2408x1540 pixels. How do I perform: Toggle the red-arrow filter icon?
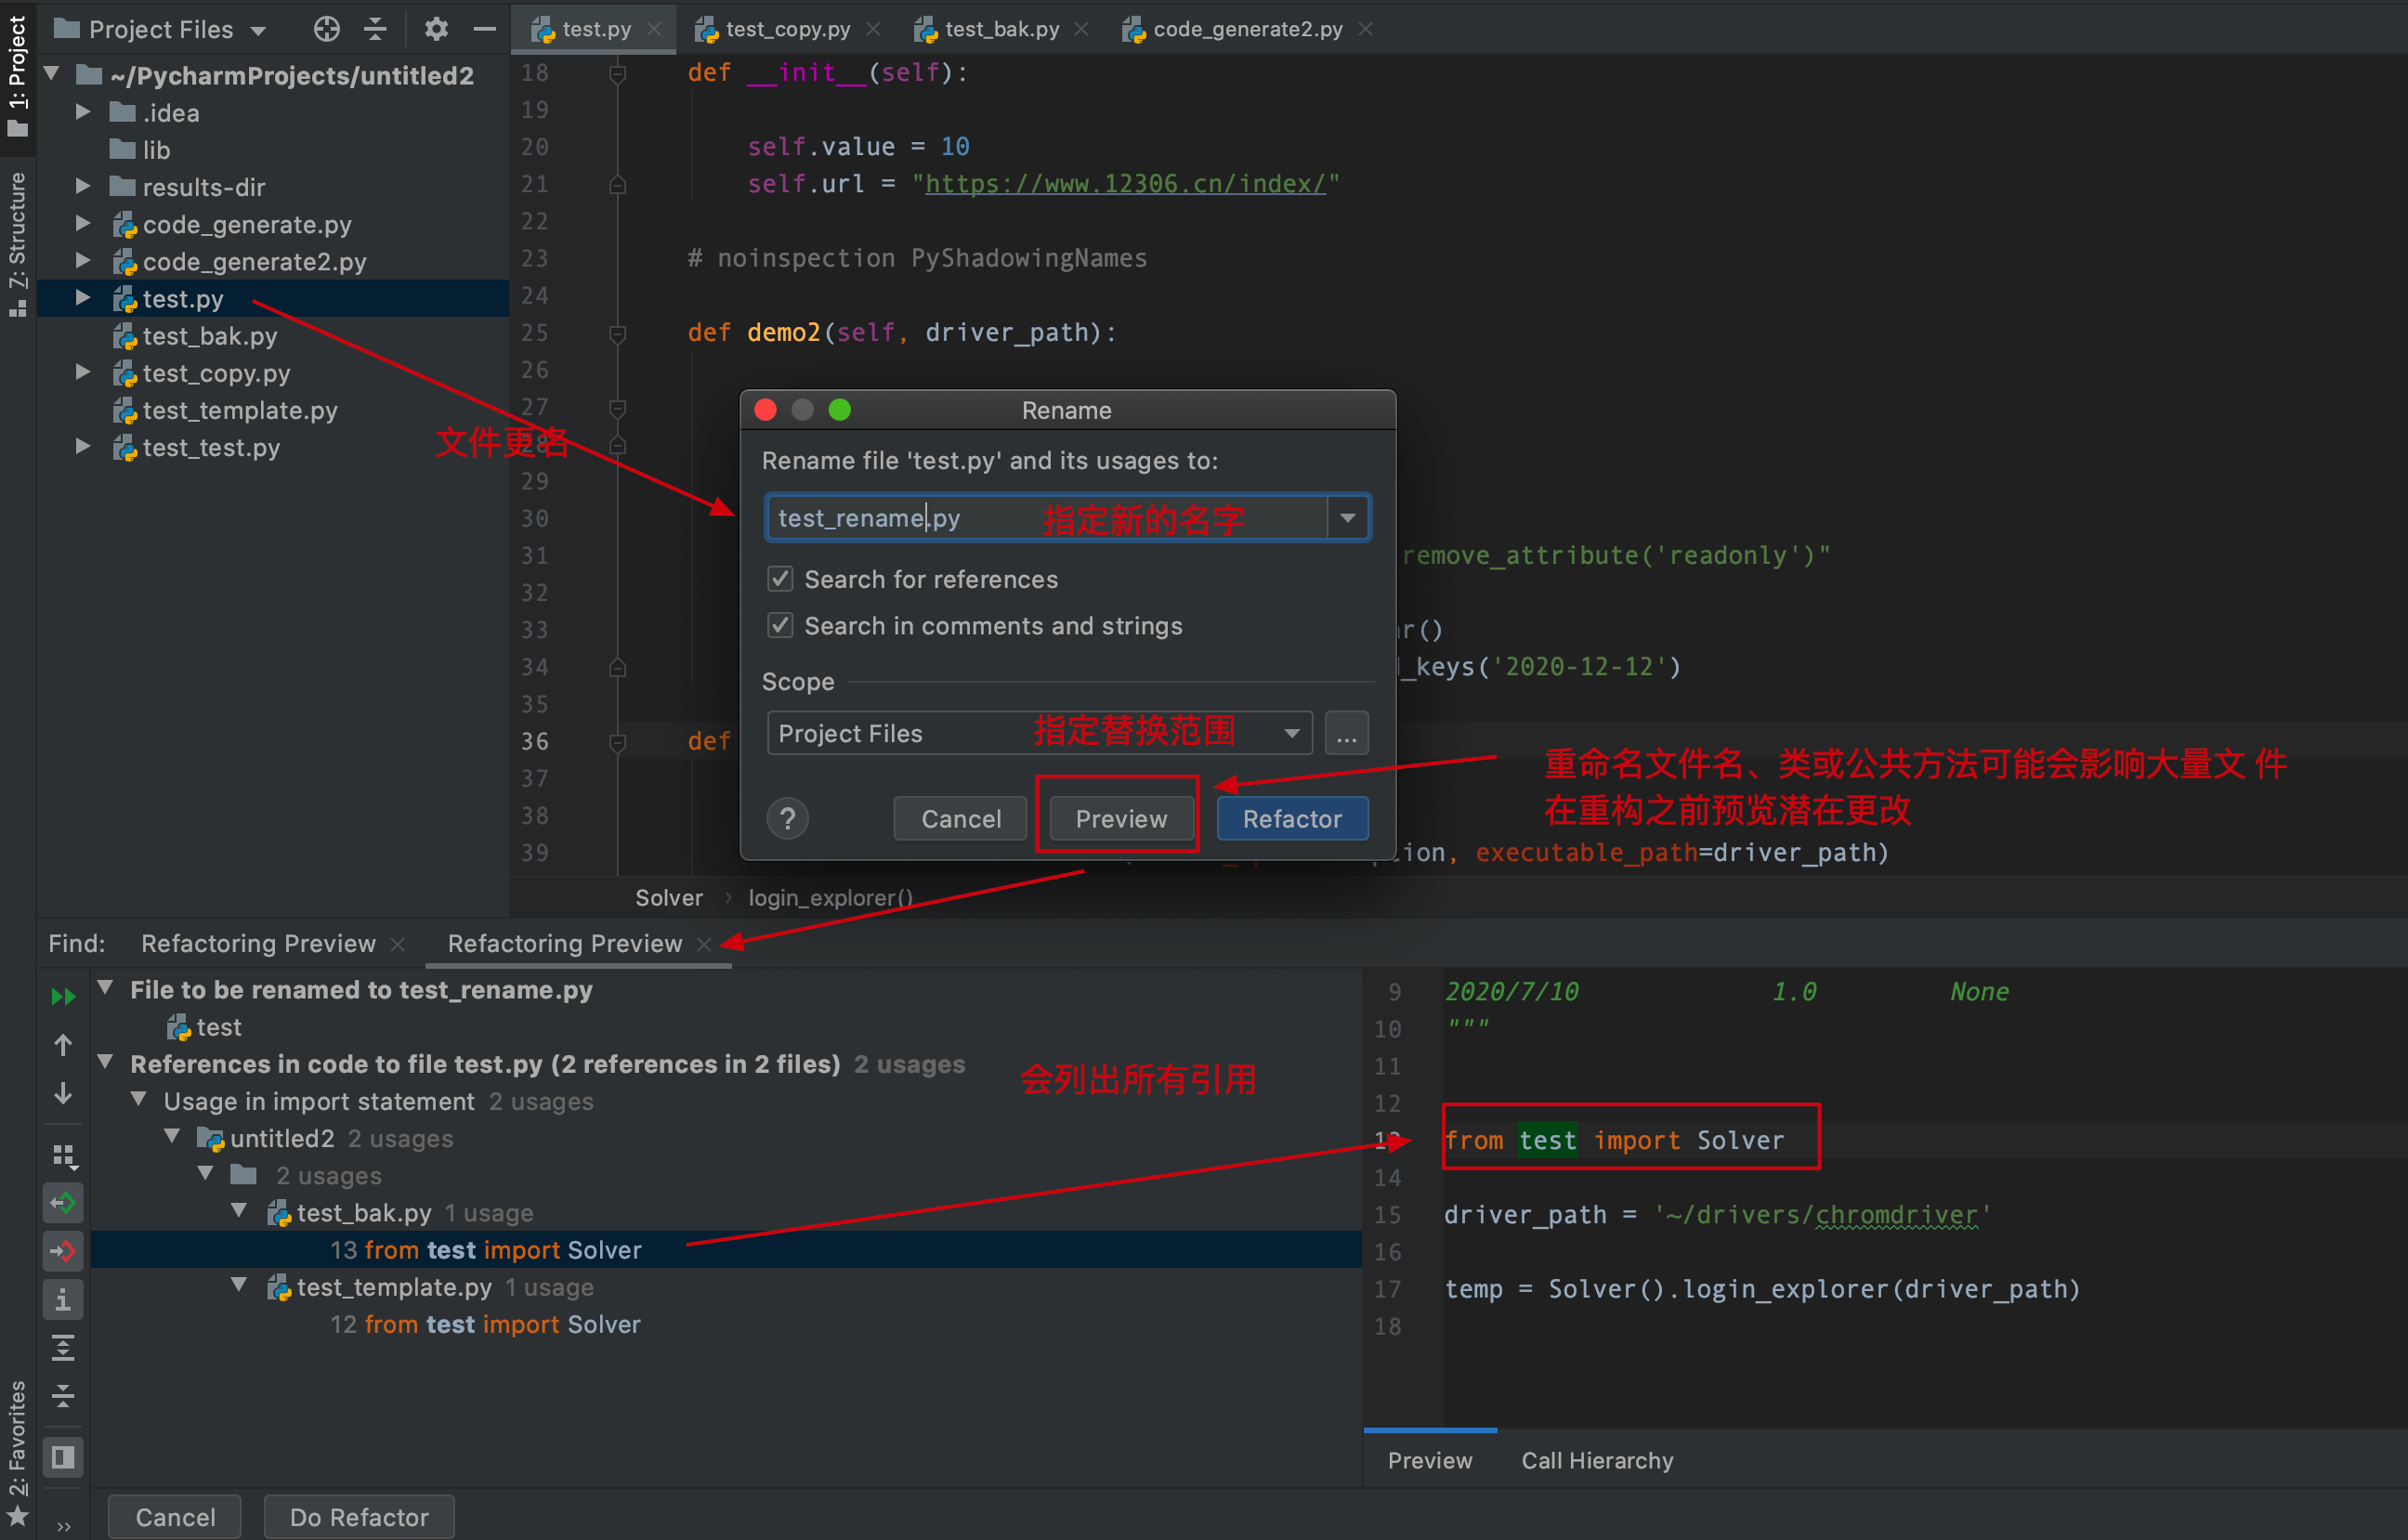pos(63,1251)
